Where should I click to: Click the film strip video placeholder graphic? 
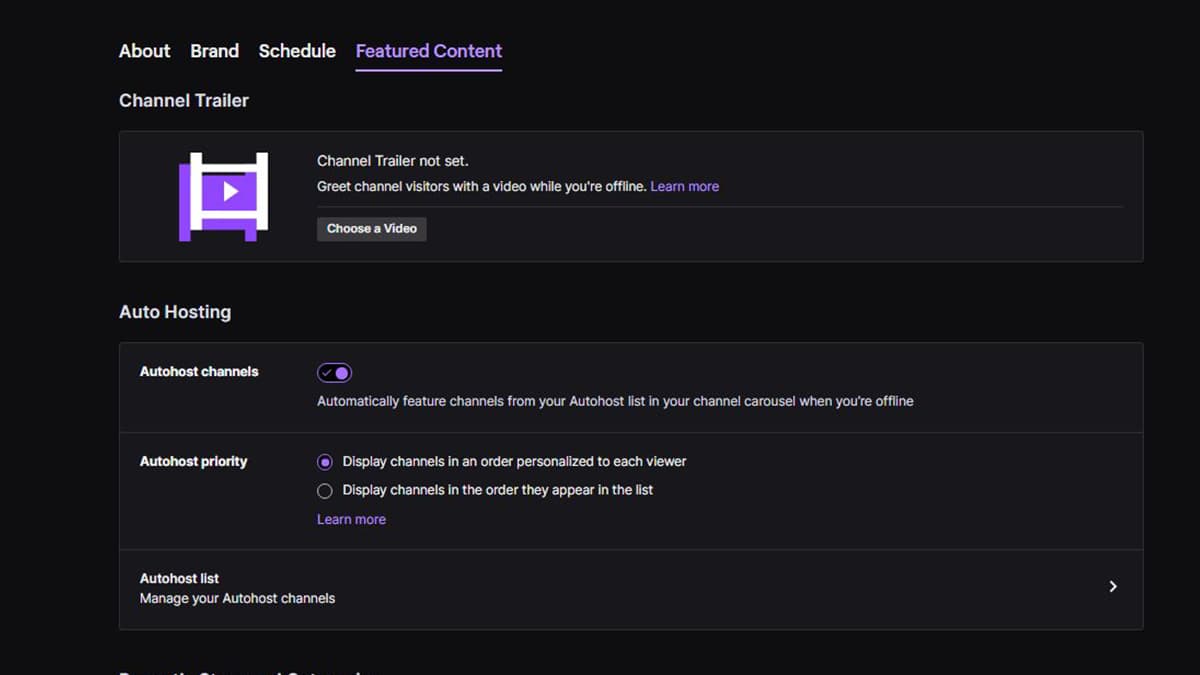[x=222, y=195]
